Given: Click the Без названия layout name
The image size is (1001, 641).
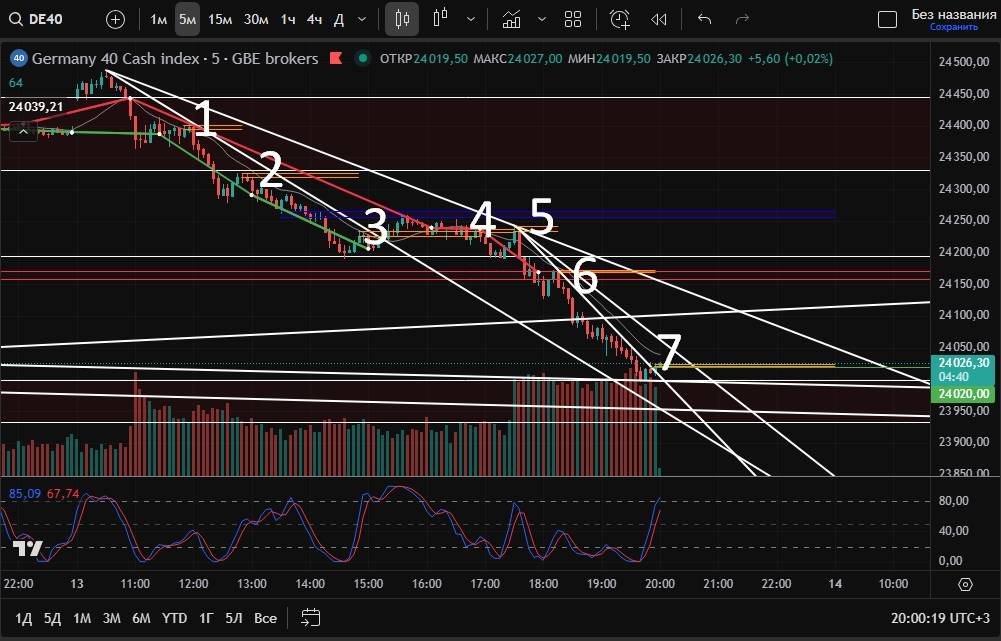Looking at the screenshot, I should tap(945, 14).
